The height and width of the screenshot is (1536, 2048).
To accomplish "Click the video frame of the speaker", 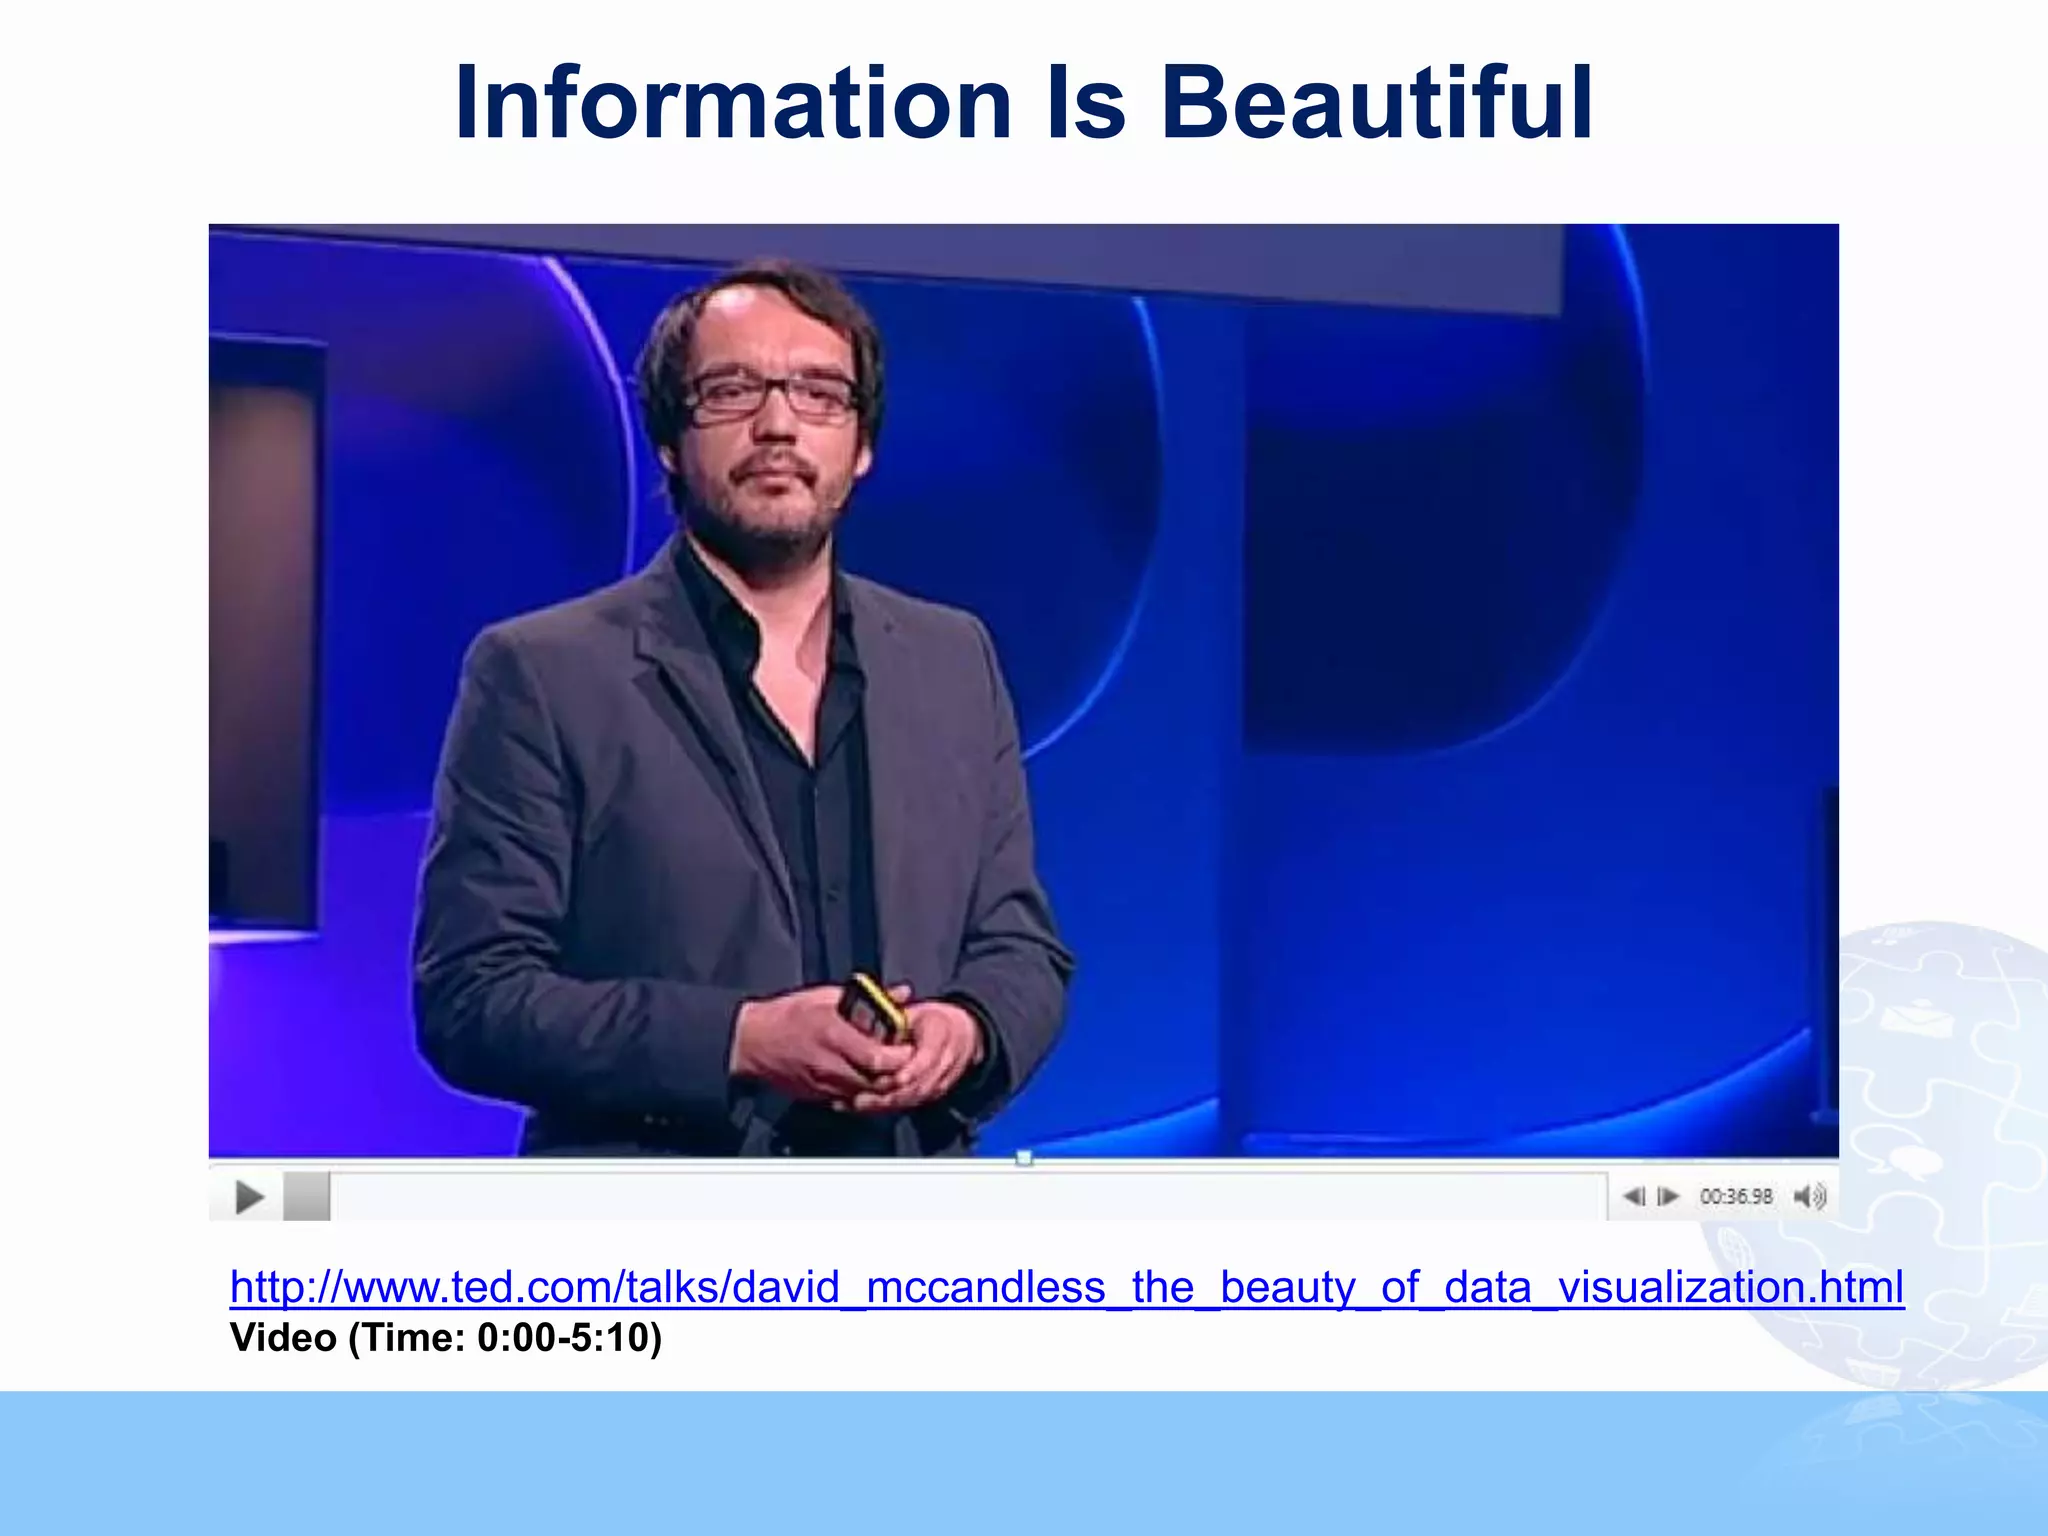I will 1023,690.
